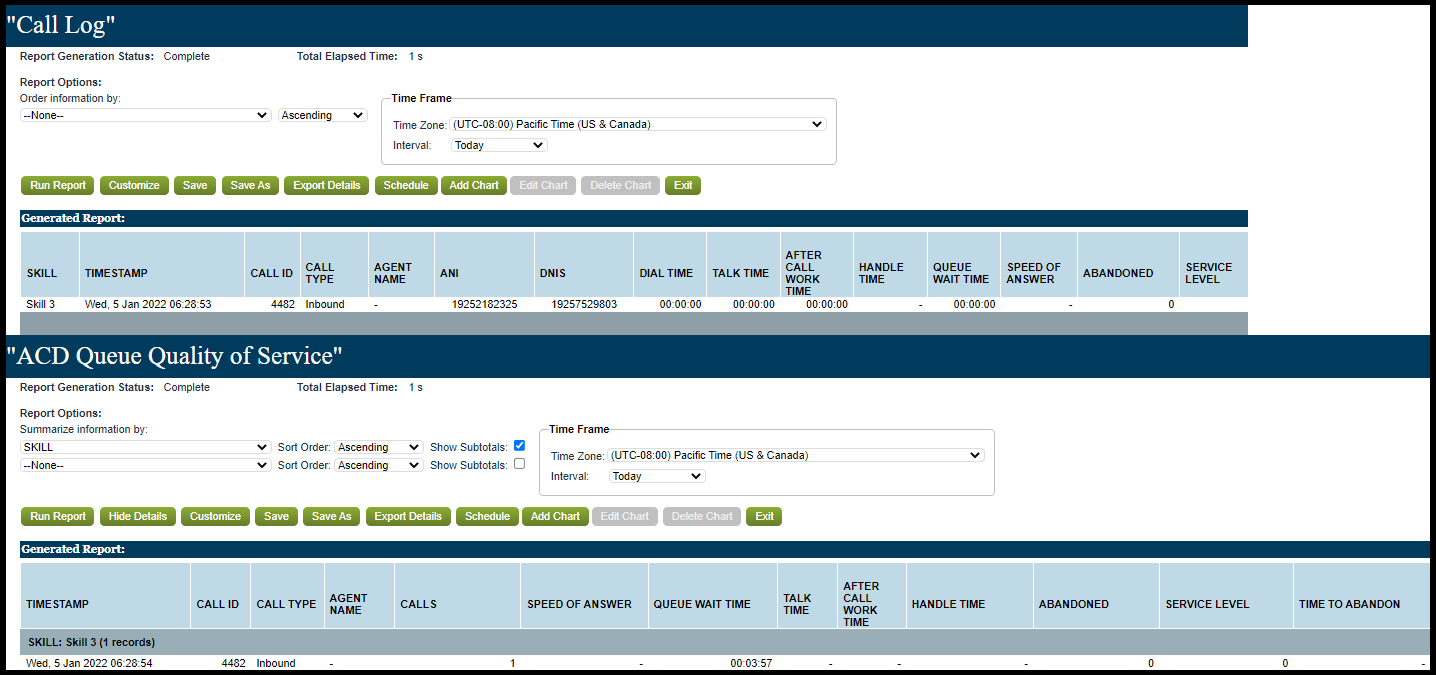
Task: Exit the ACD Queue report
Action: pyautogui.click(x=764, y=516)
